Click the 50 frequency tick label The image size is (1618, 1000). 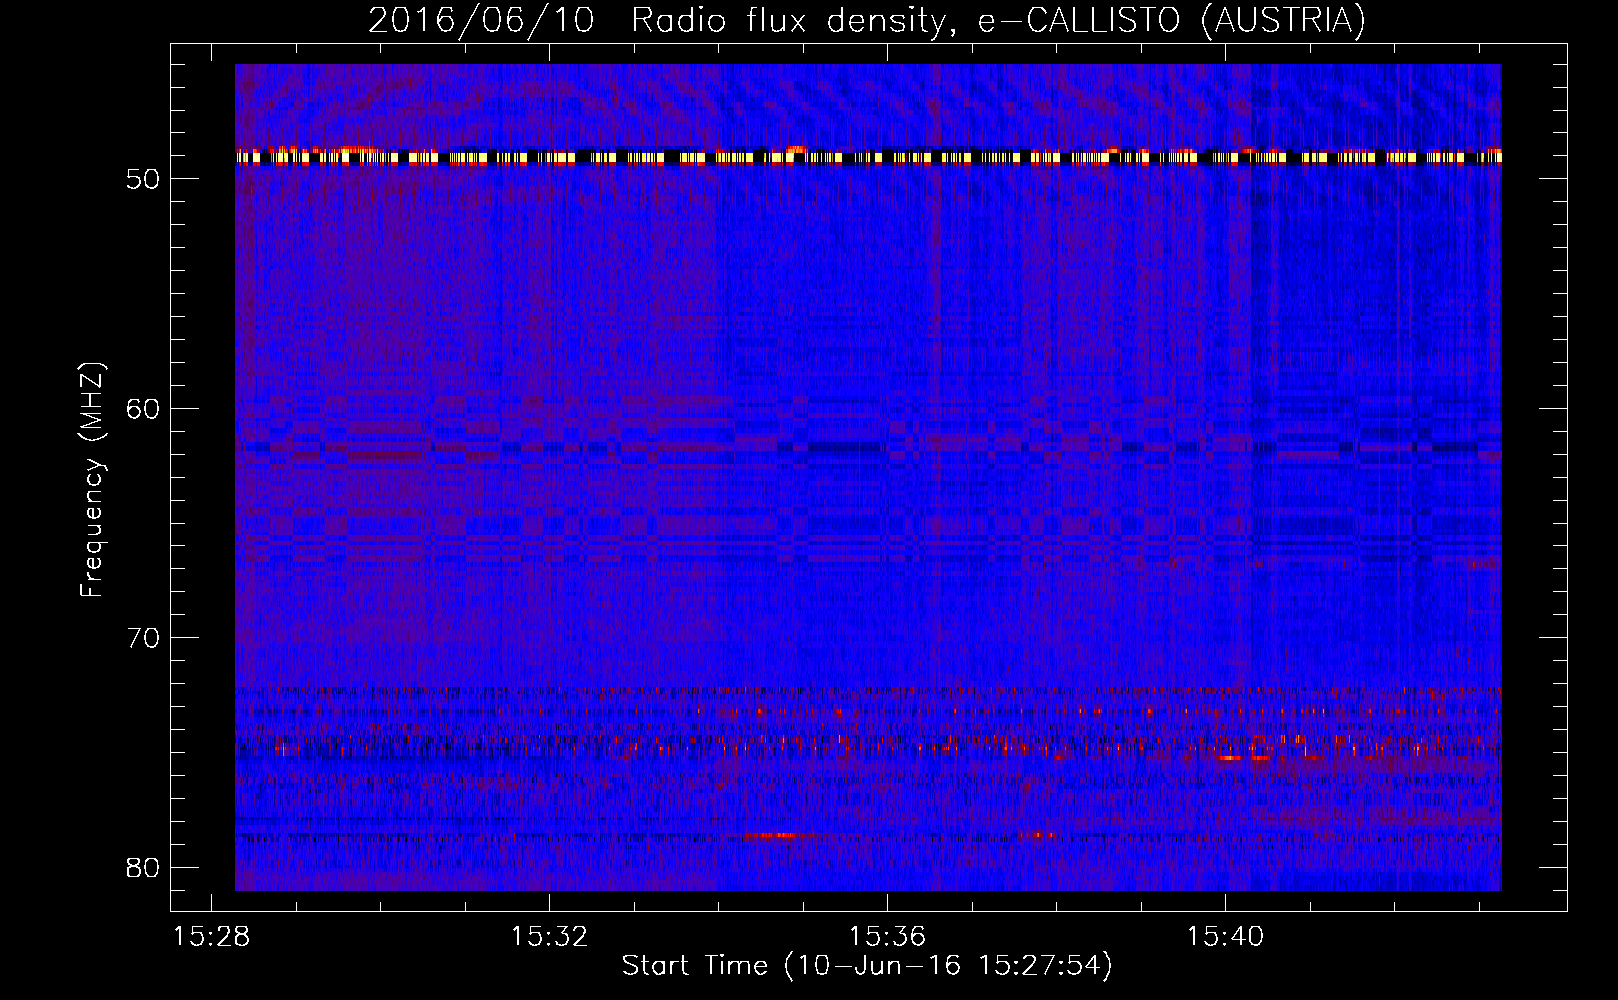(143, 179)
